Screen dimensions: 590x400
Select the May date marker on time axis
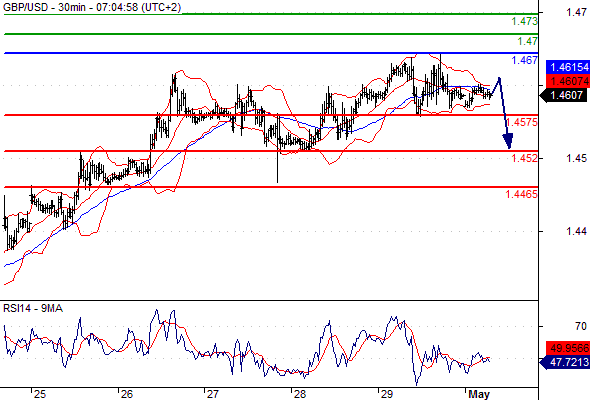pyautogui.click(x=479, y=394)
